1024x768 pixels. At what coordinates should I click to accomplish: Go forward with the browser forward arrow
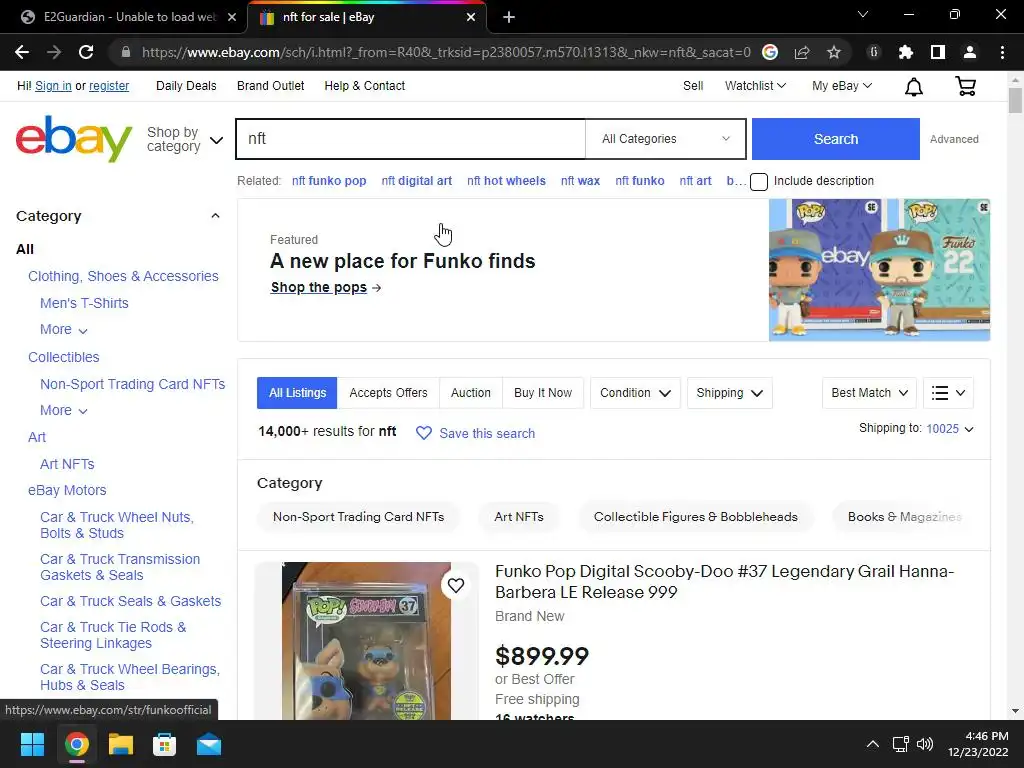(54, 52)
